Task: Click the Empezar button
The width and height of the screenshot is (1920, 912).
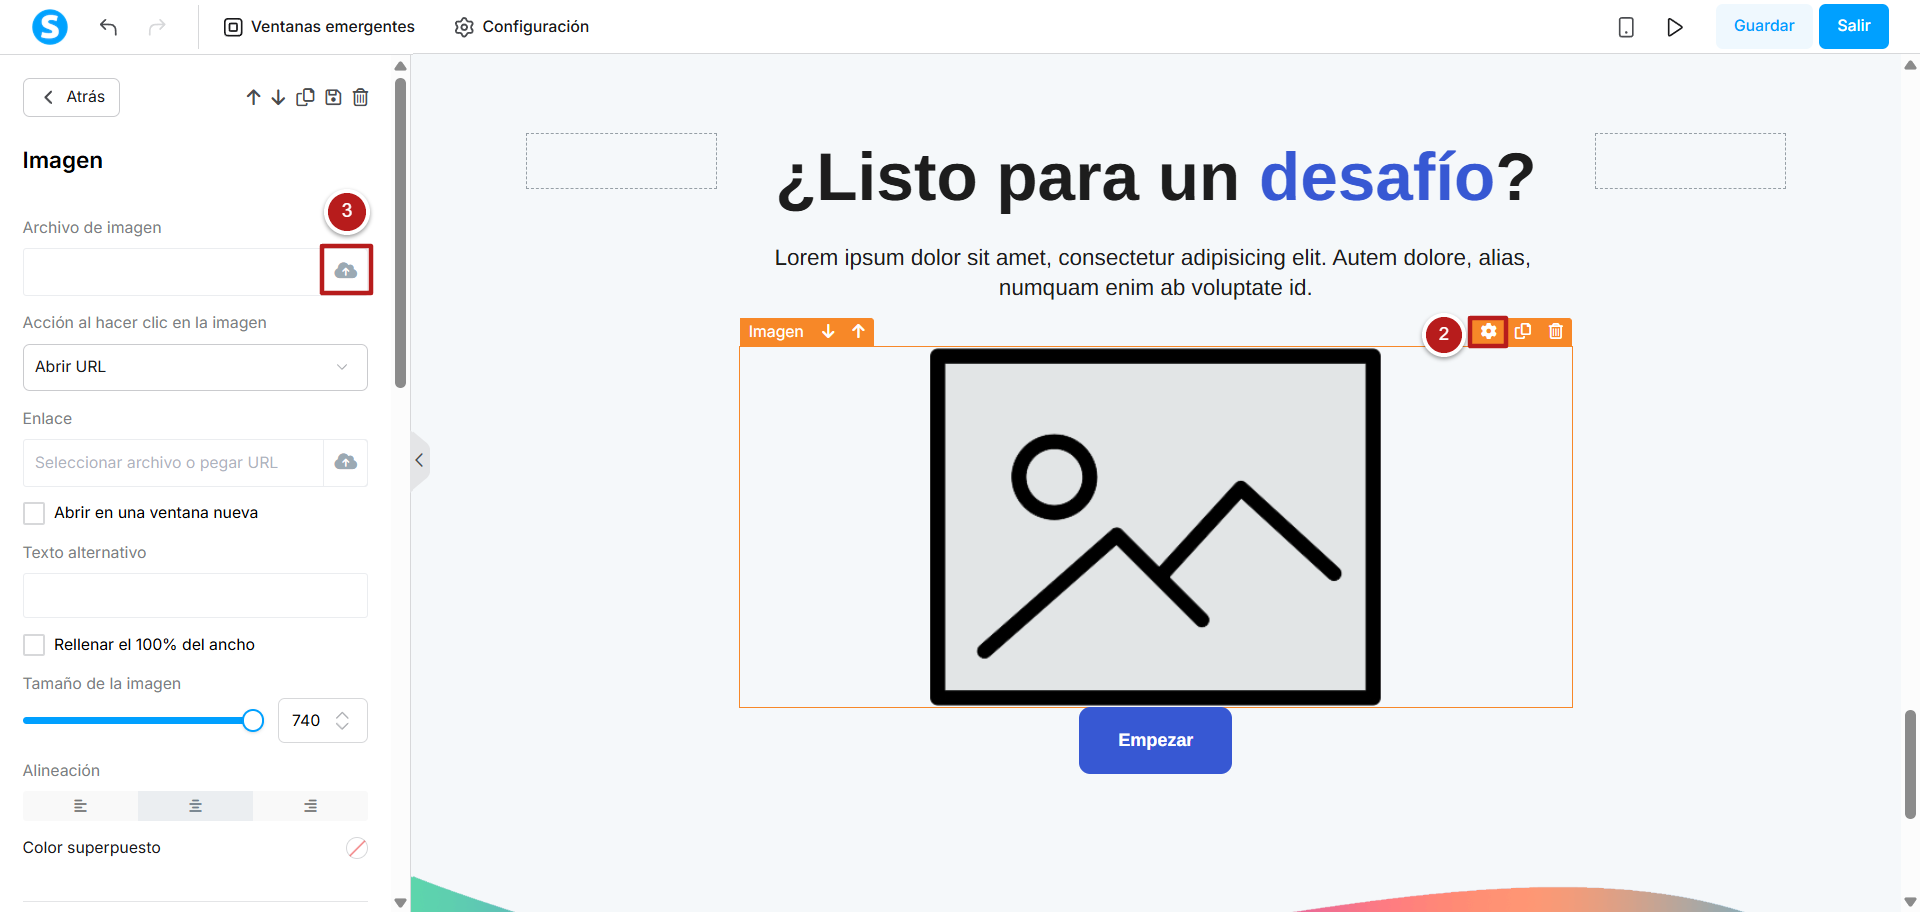Action: (1155, 741)
